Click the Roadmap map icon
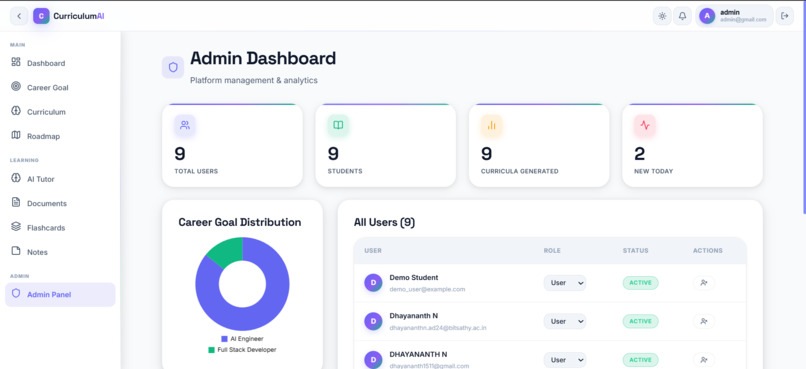 click(x=16, y=135)
